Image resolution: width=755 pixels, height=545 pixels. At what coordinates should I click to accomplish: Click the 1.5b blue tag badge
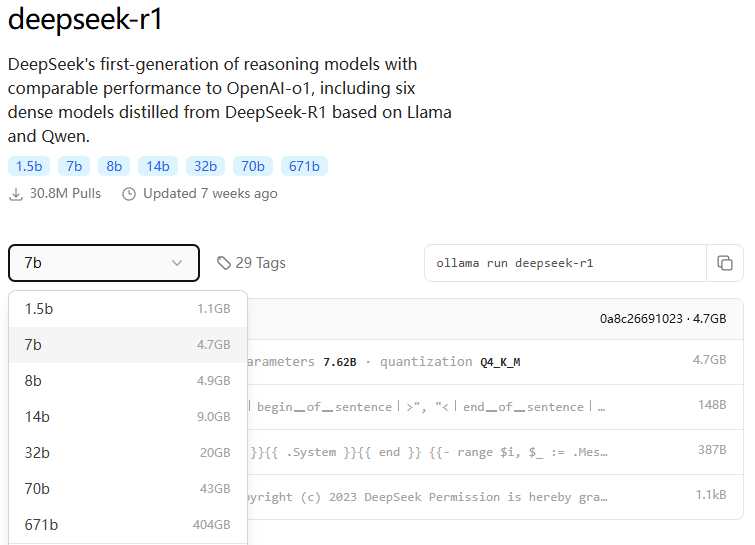[29, 166]
